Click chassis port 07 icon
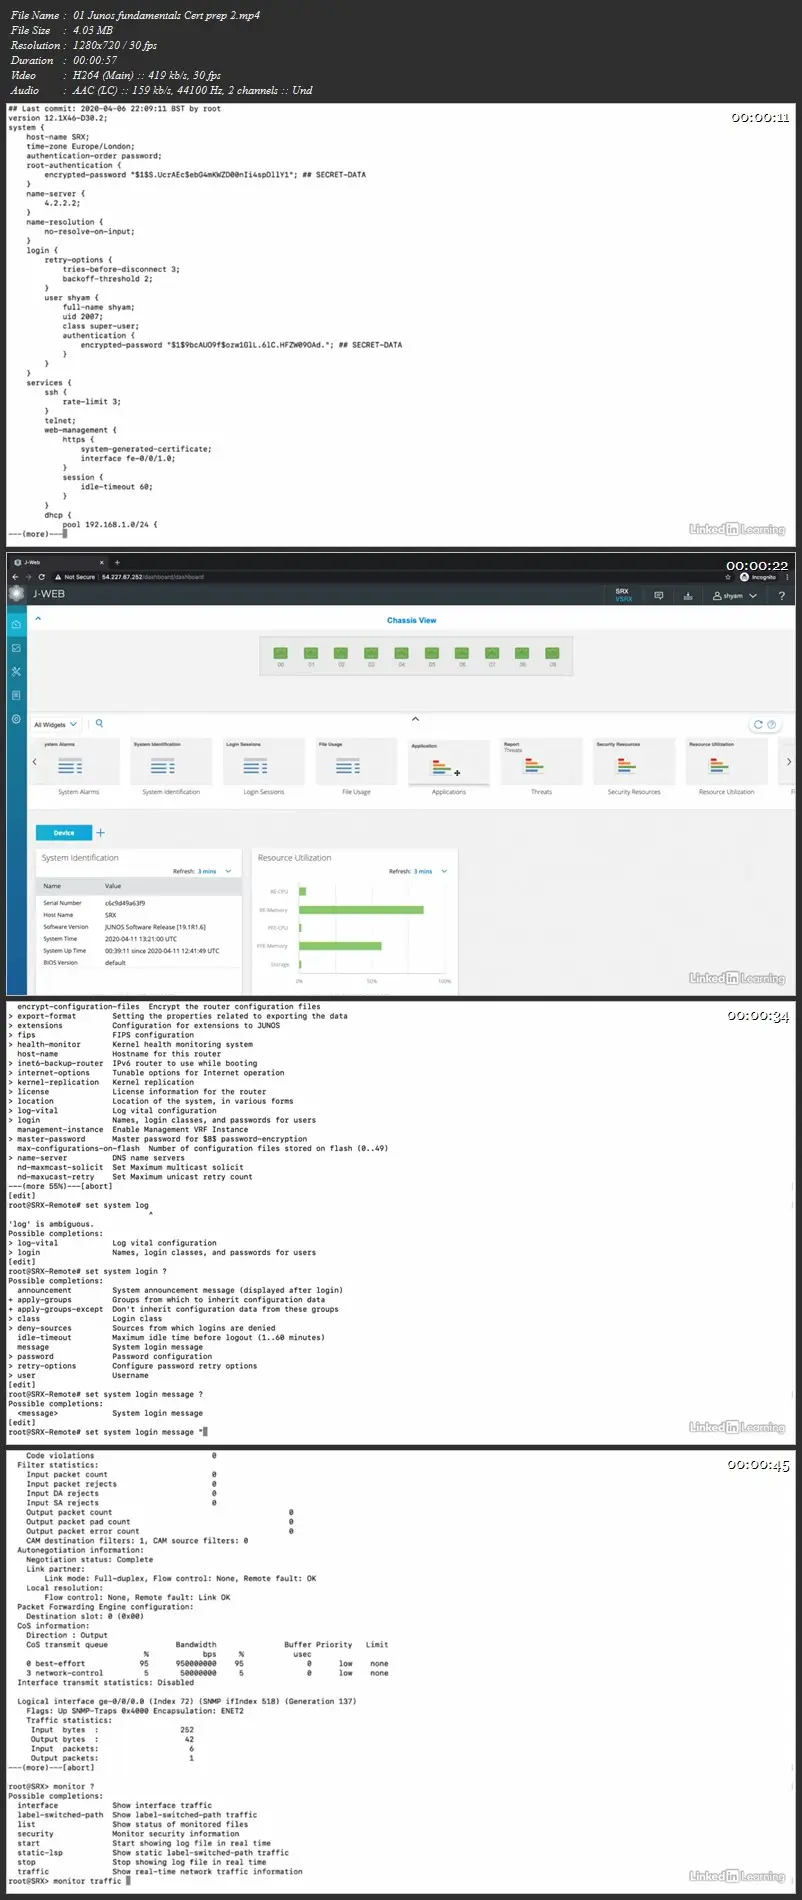The height and width of the screenshot is (1900, 802). coord(492,652)
